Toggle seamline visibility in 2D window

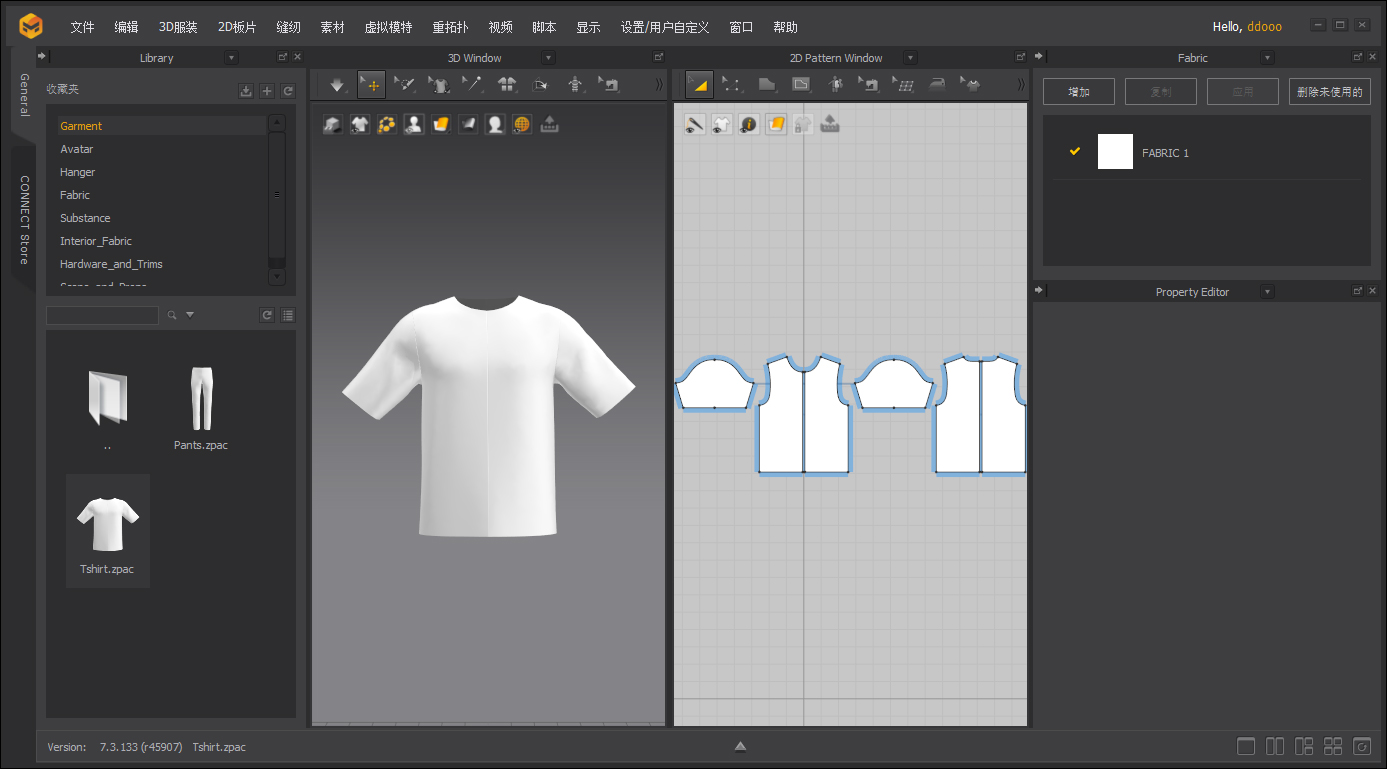coord(695,125)
